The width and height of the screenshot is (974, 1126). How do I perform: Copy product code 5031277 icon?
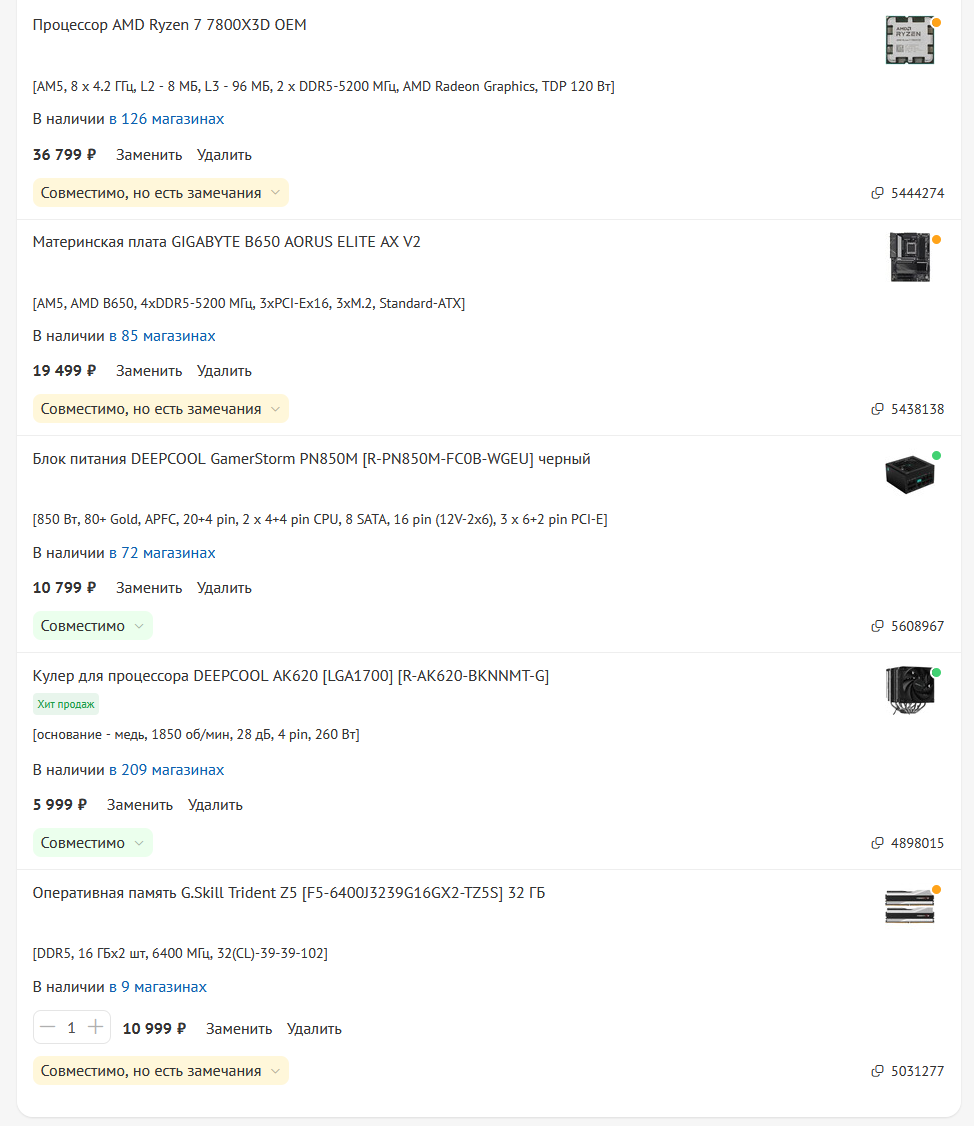click(877, 1071)
